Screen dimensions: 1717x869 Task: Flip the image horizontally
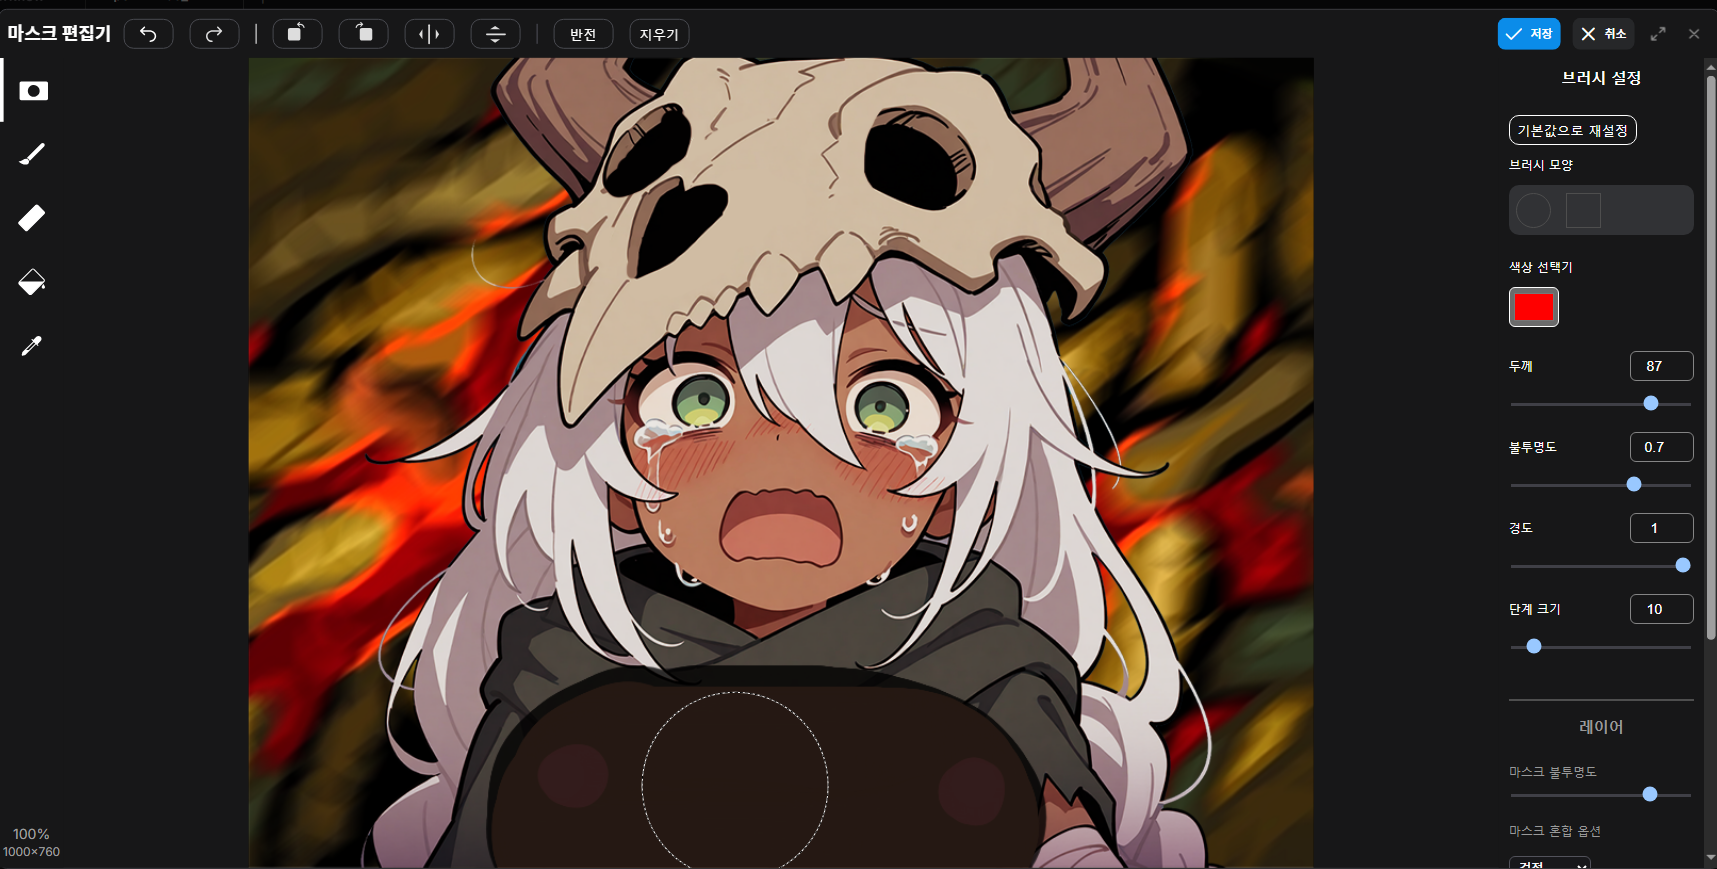point(429,34)
